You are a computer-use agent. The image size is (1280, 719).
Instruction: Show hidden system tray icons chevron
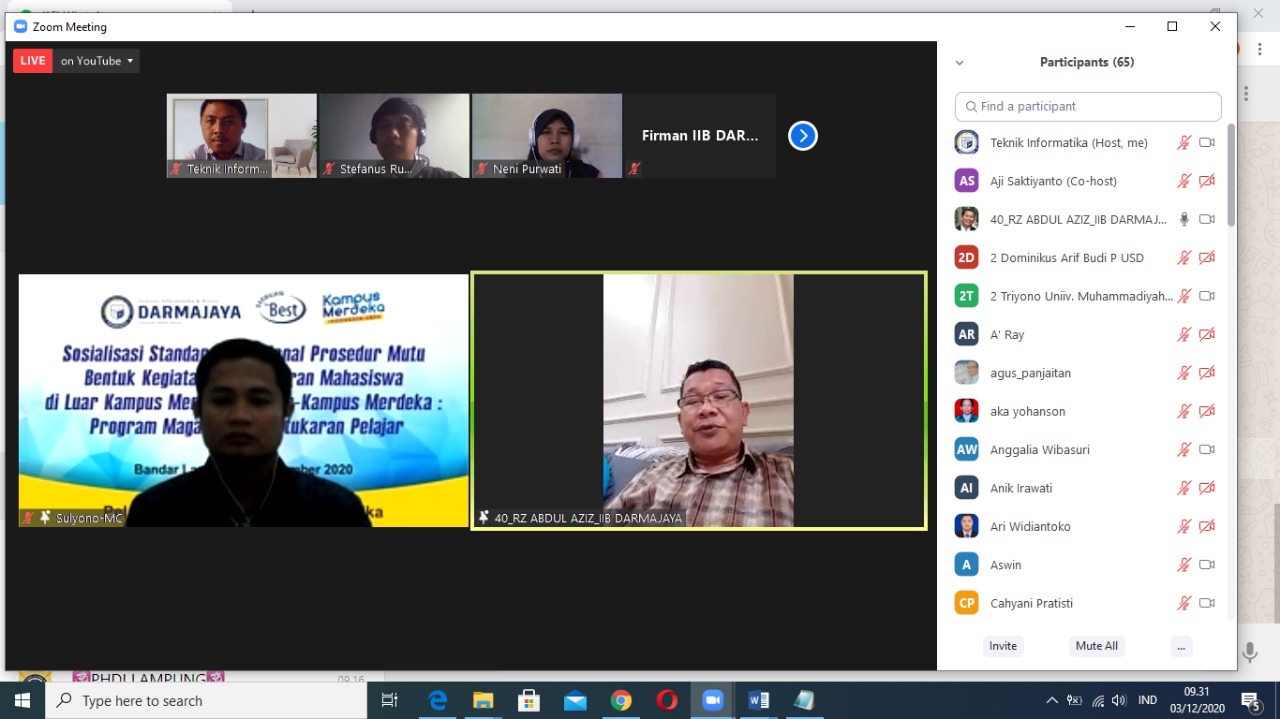1052,700
